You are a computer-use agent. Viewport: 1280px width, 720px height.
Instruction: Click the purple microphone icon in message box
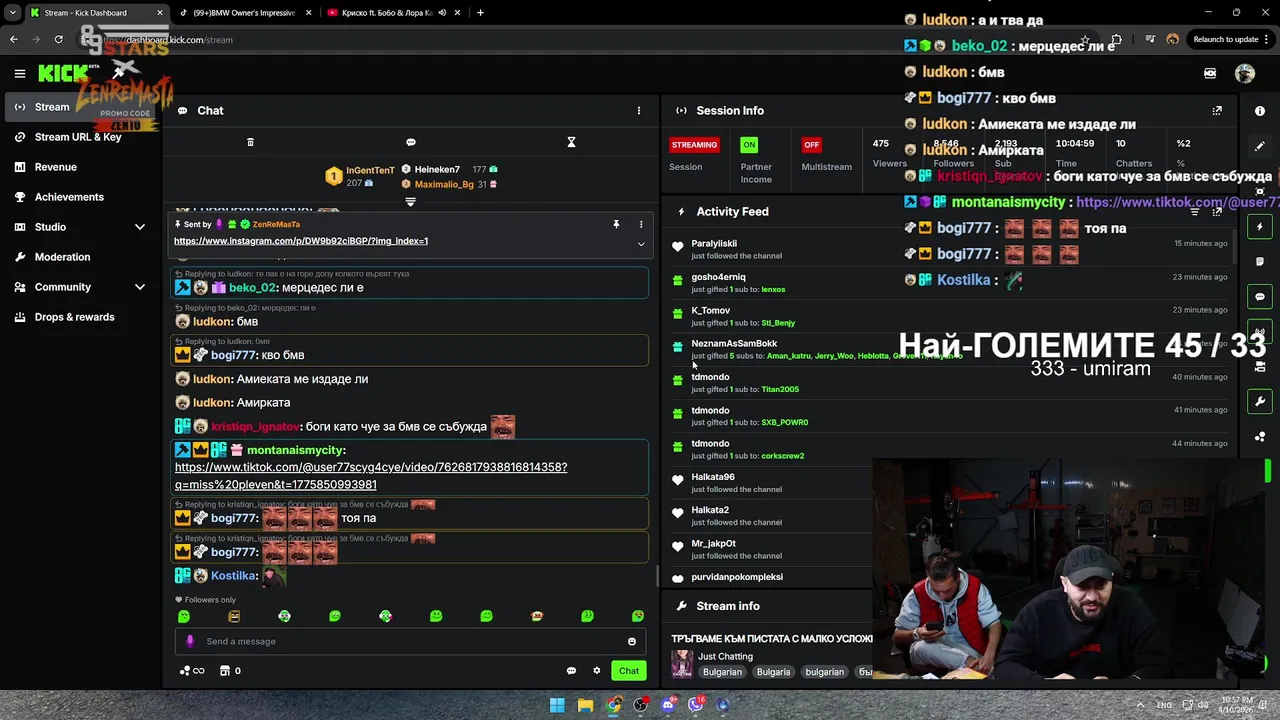point(190,642)
